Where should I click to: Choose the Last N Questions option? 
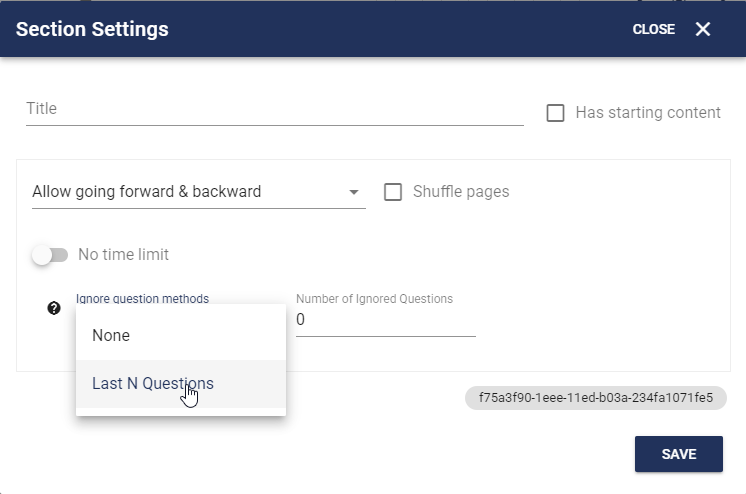[181, 384]
